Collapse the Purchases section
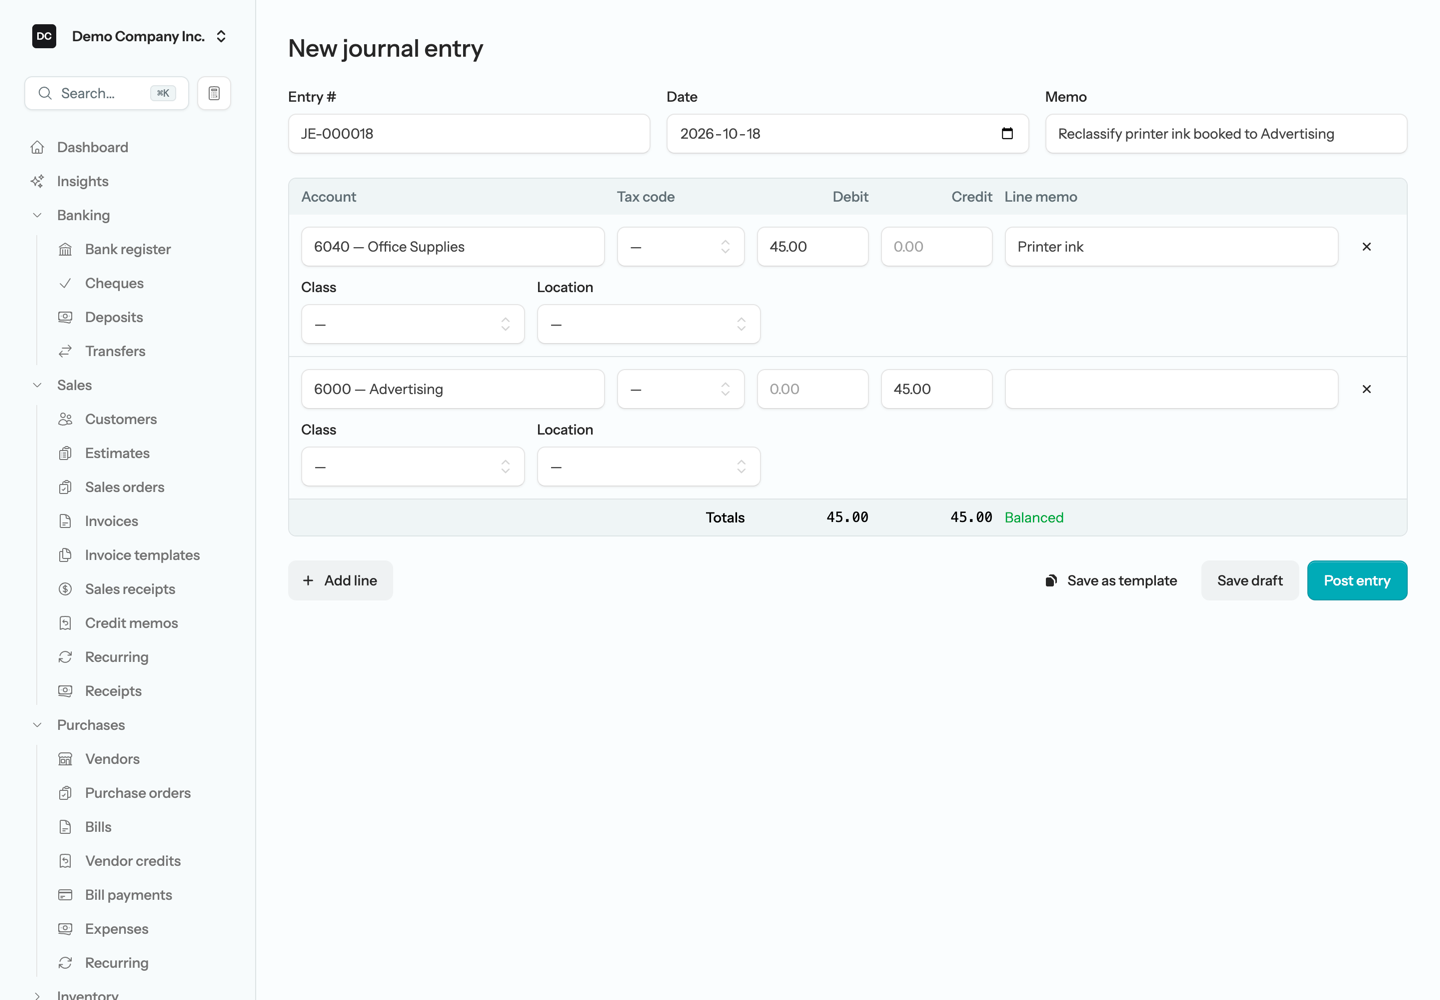This screenshot has width=1440, height=1000. [37, 725]
